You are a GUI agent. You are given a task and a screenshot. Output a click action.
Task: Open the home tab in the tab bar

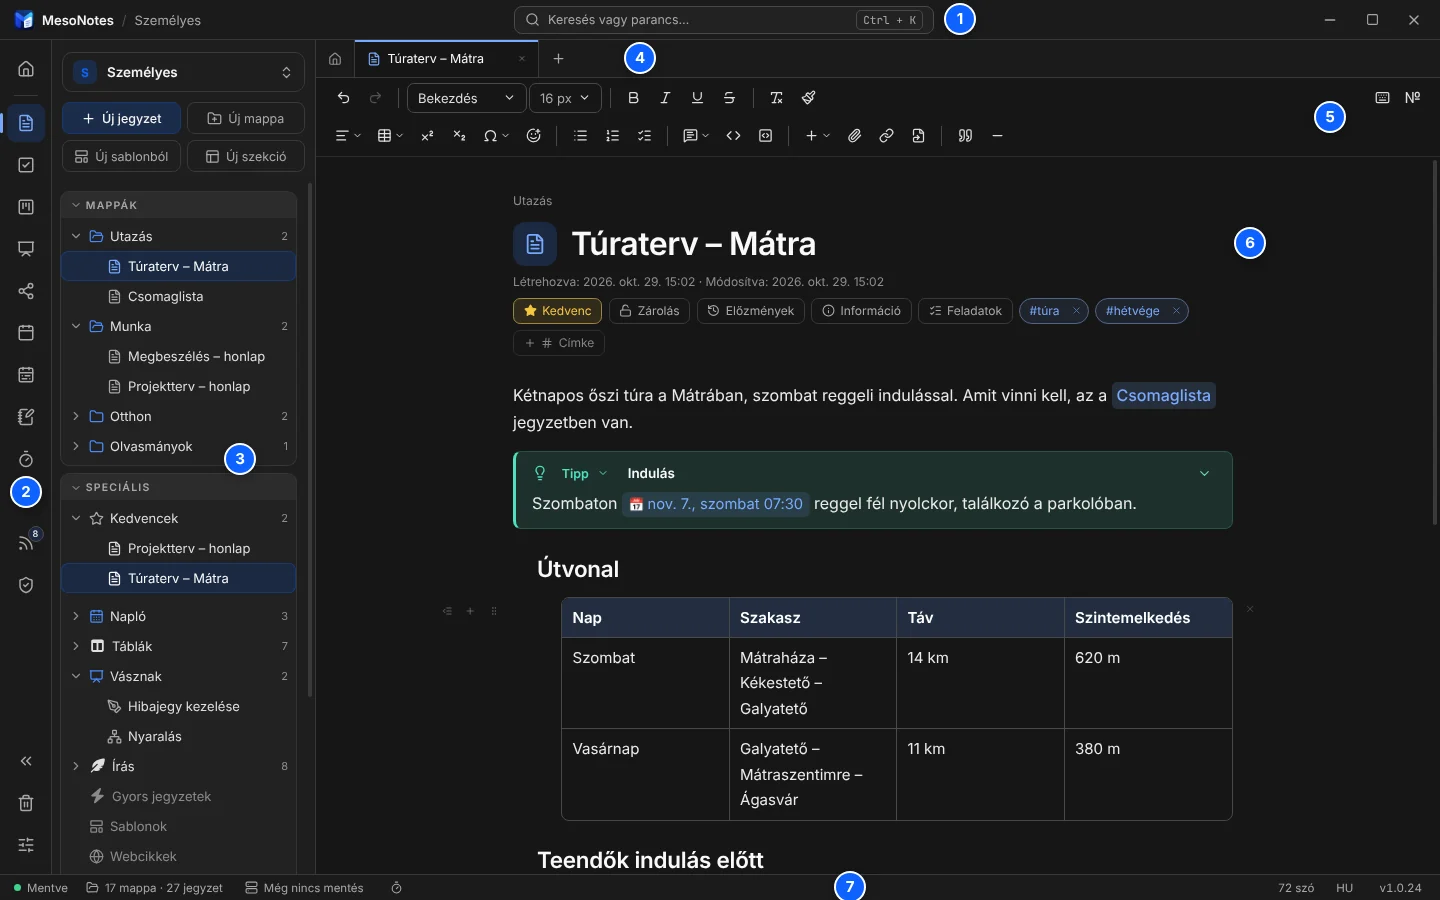click(x=335, y=58)
